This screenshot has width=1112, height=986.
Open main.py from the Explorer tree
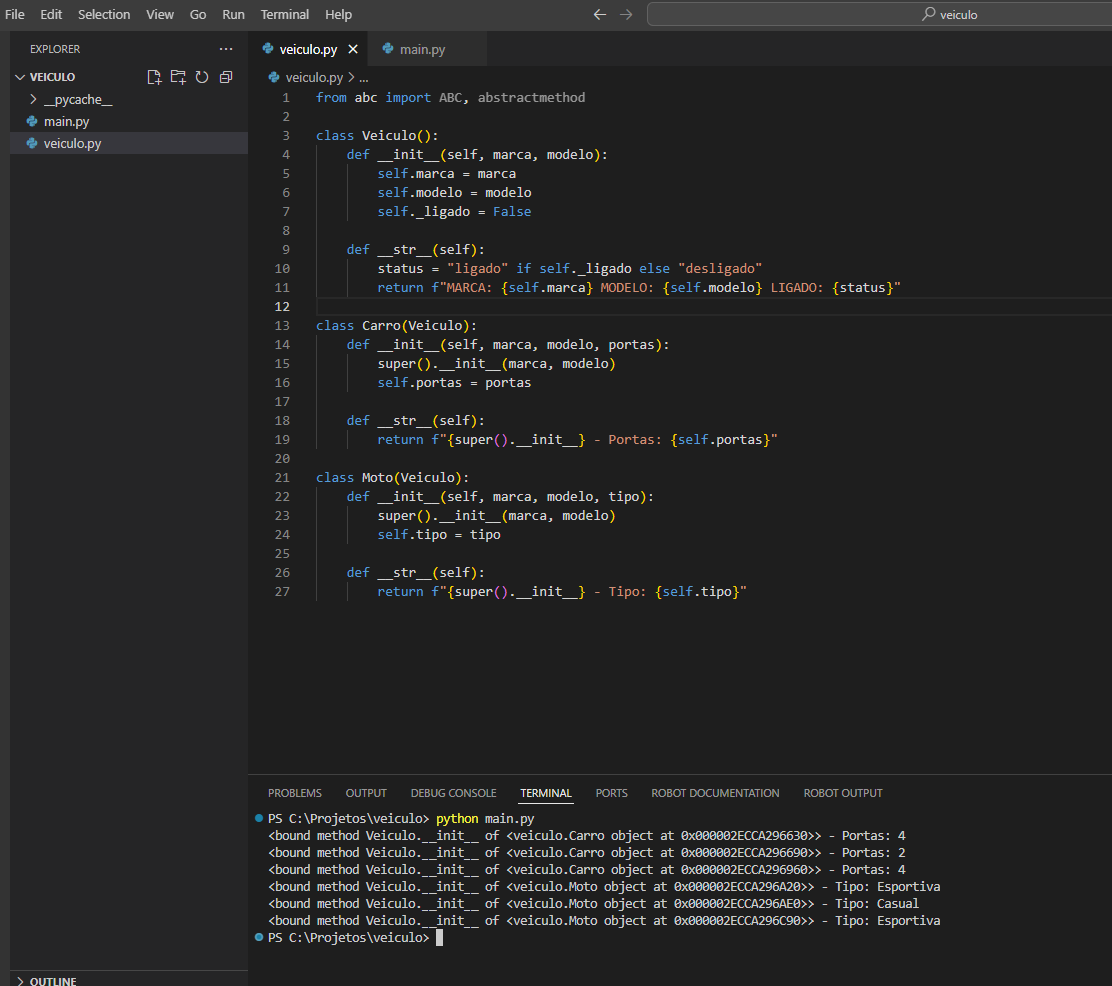[x=129, y=121]
